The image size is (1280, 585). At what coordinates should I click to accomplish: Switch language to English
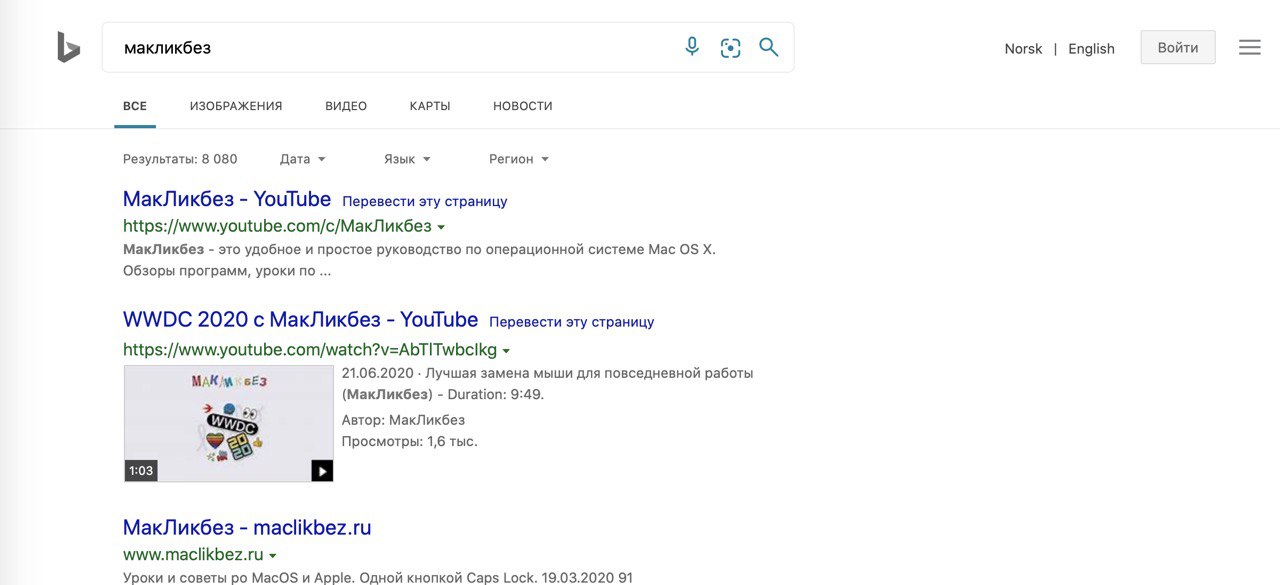tap(1091, 48)
